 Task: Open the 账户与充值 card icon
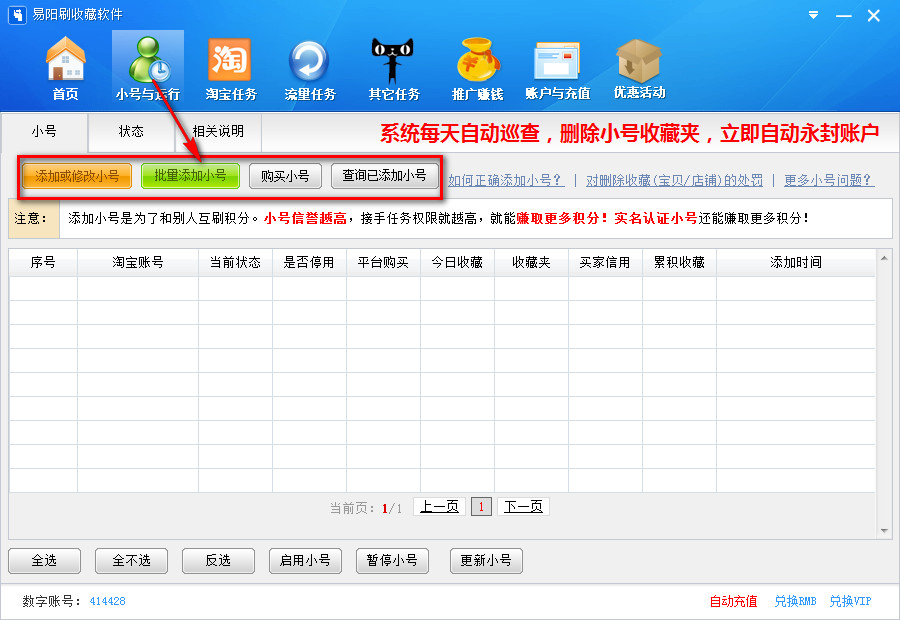coord(557,68)
